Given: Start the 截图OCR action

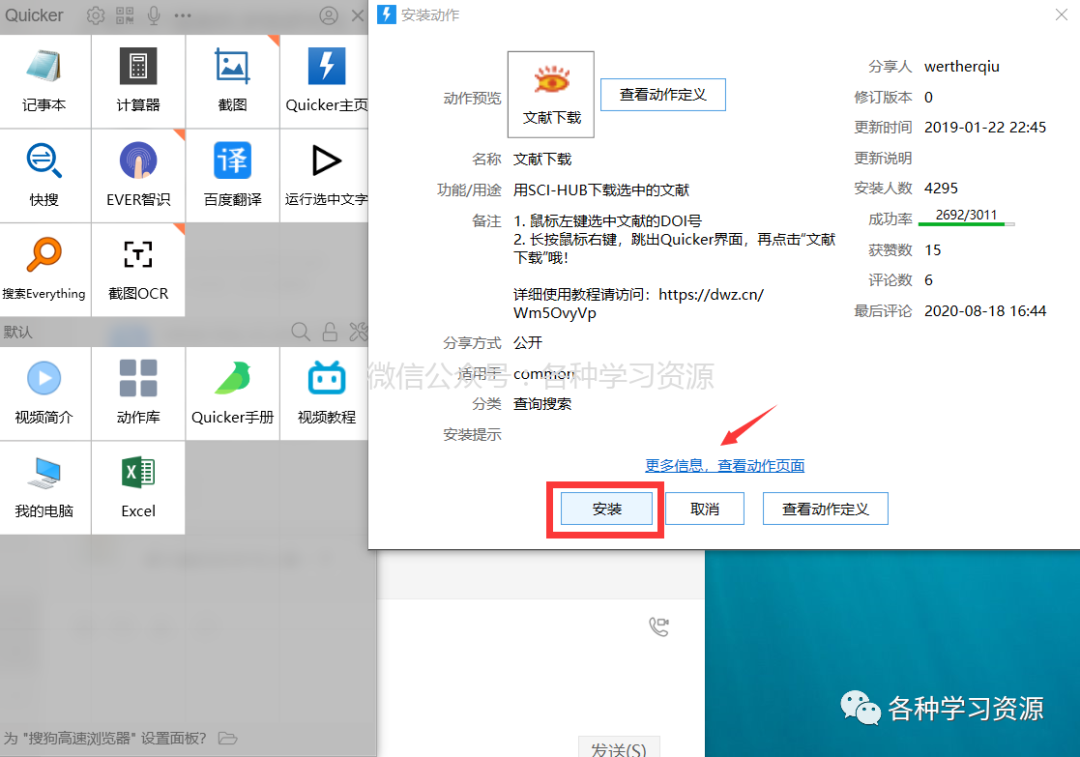Looking at the screenshot, I should (138, 270).
